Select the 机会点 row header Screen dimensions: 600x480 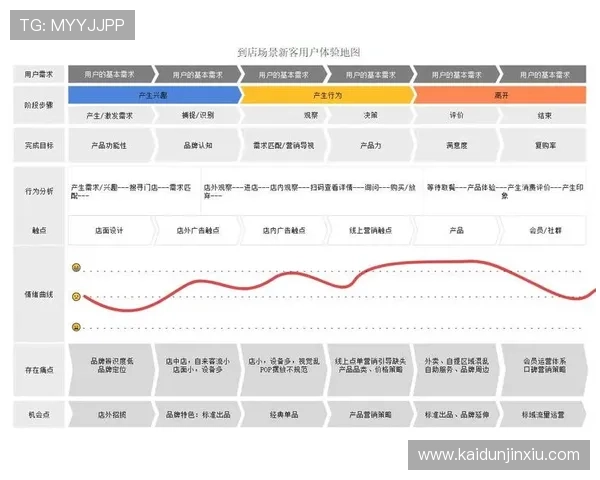tap(39, 415)
